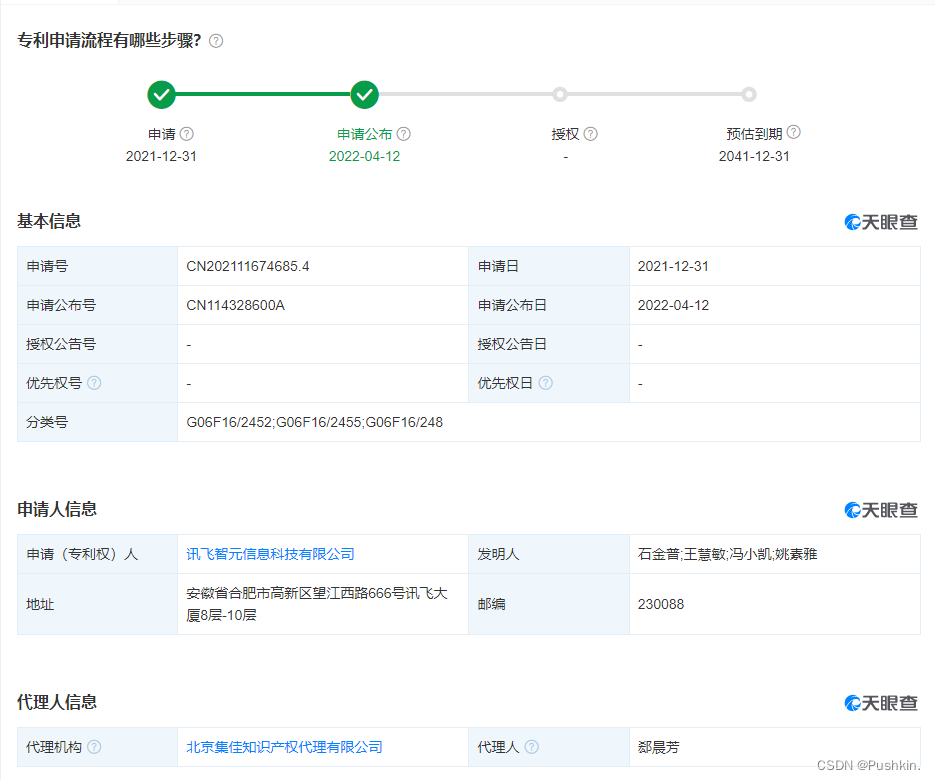The width and height of the screenshot is (935, 780).
Task: Open help icon beside 专利申请流程有哪些步骤 heading
Action: [216, 41]
